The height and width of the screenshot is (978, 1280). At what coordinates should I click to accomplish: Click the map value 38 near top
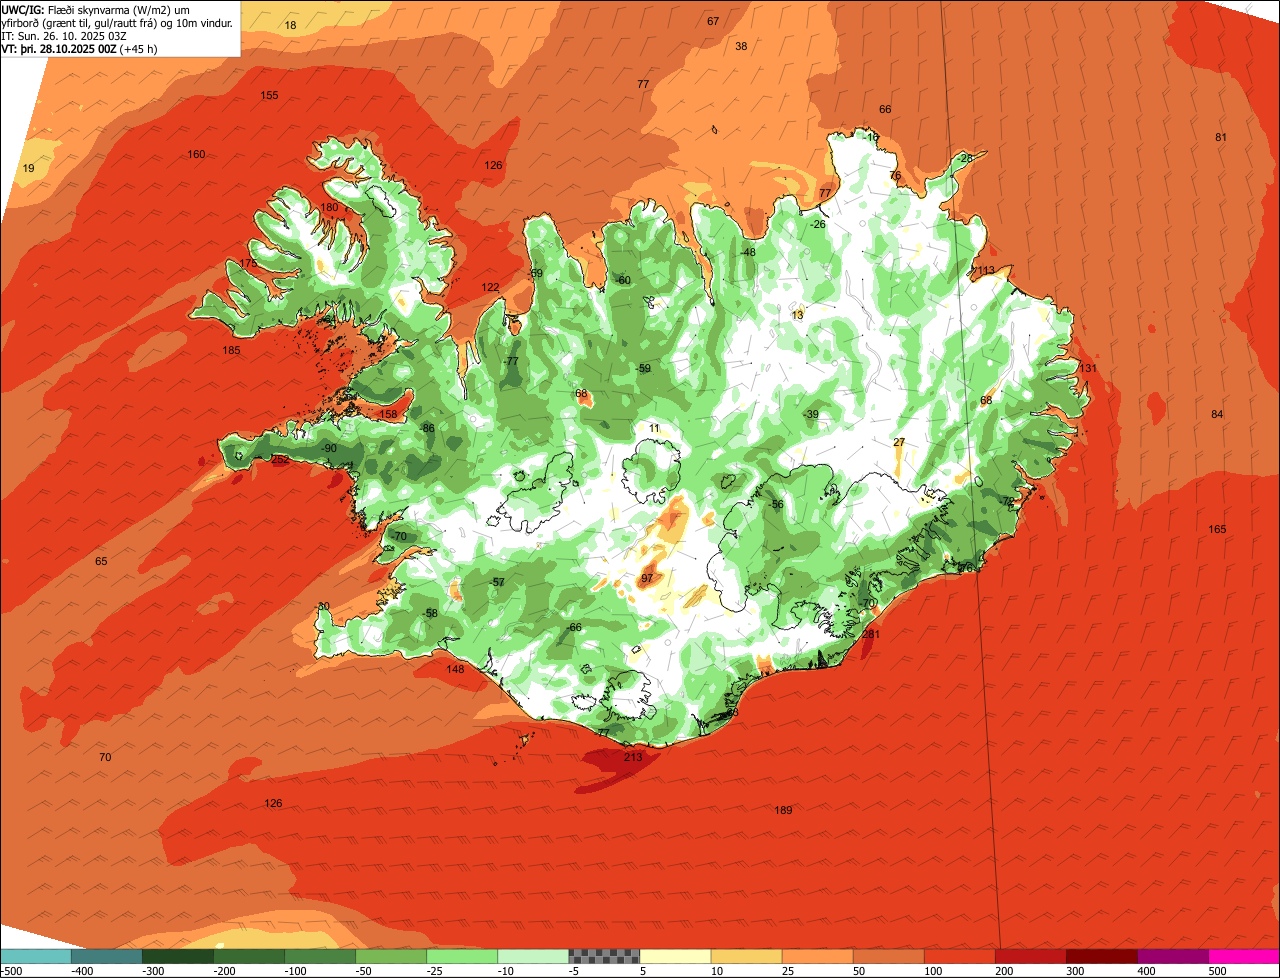741,47
